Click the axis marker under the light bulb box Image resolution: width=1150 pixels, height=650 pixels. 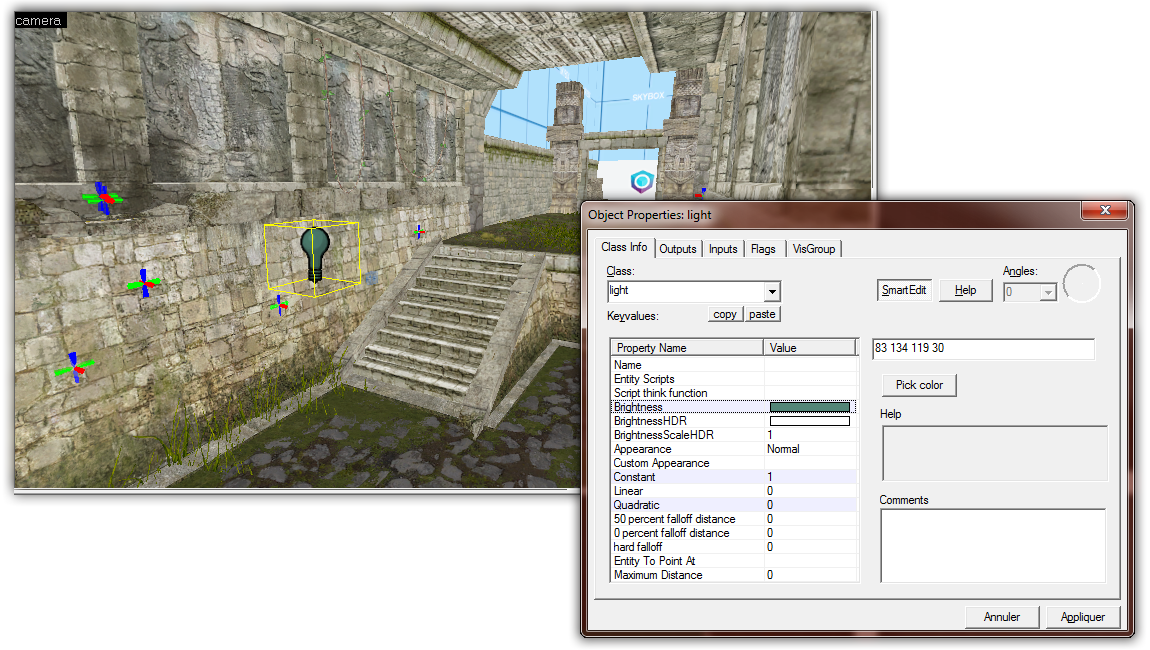tap(281, 305)
